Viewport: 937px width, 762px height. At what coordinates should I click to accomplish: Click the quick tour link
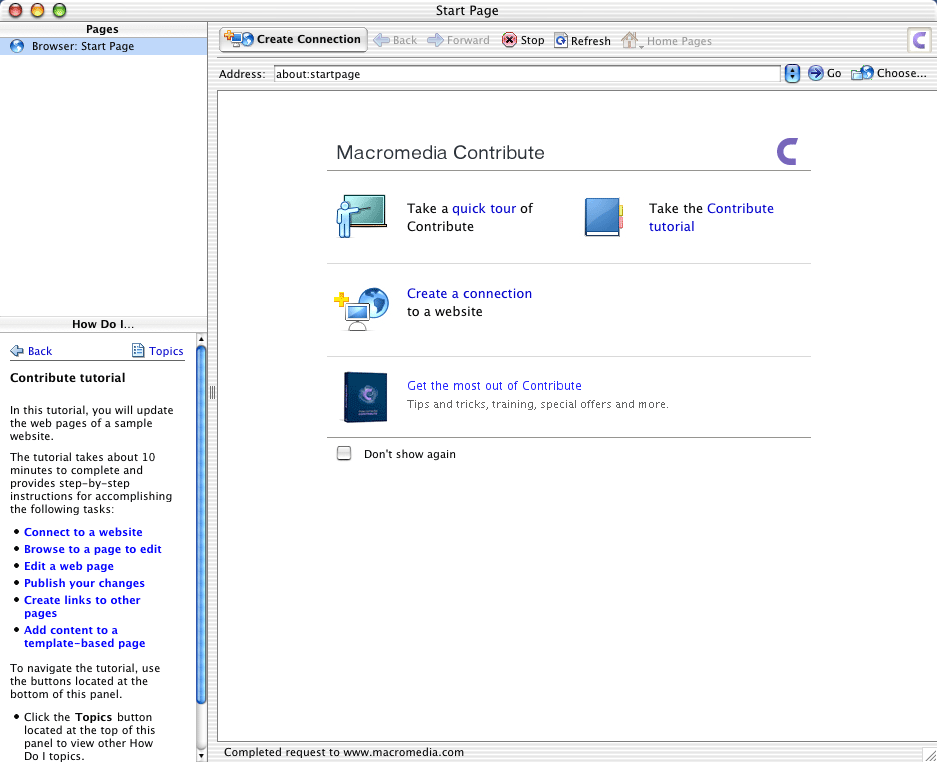pos(484,208)
